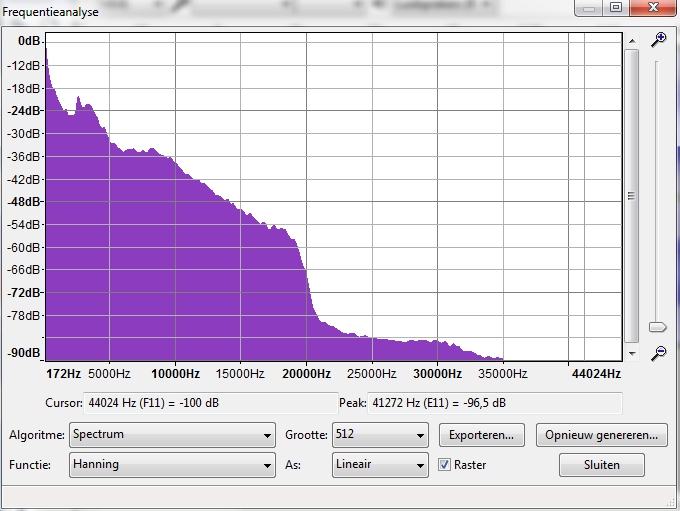Toggle the Raster grid checkbox

444,465
